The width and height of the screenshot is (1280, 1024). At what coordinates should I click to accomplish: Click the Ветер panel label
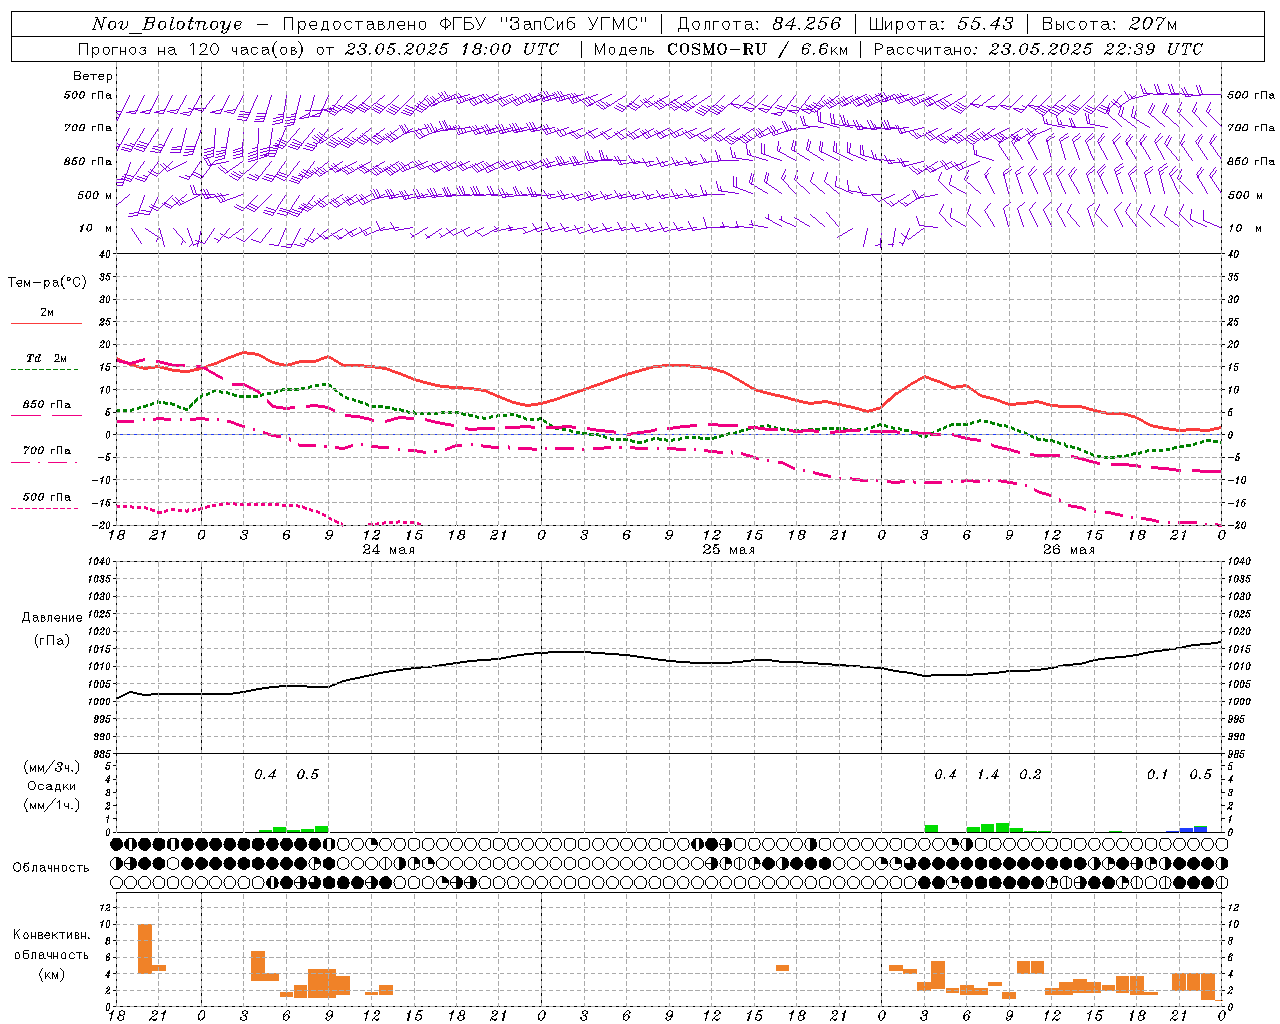pos(93,76)
